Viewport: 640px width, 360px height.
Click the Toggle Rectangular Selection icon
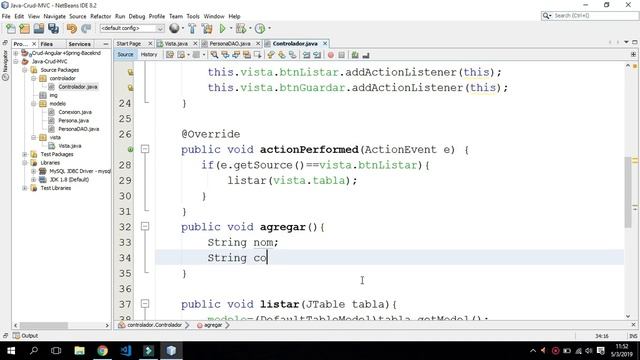point(258,55)
